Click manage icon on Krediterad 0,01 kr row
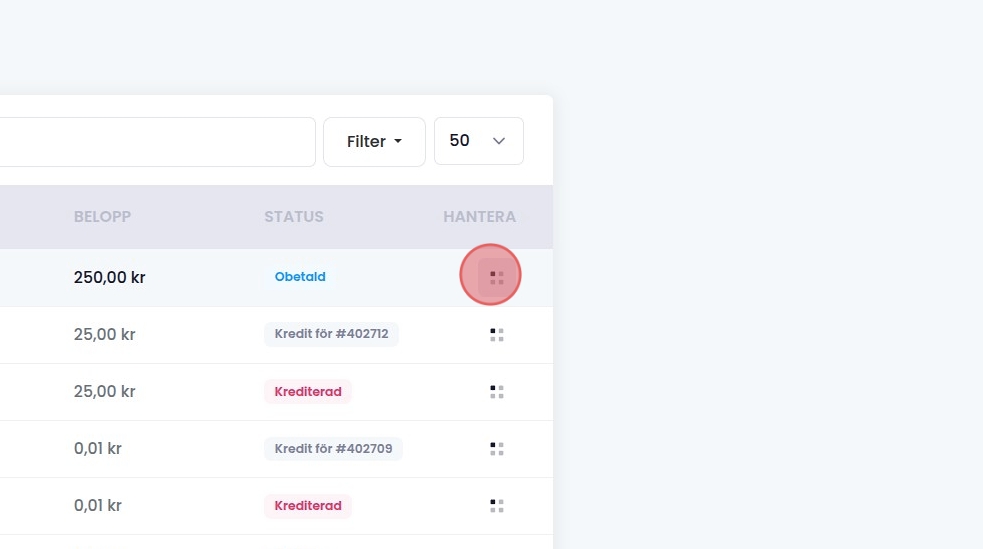This screenshot has height=549, width=983. [496, 506]
